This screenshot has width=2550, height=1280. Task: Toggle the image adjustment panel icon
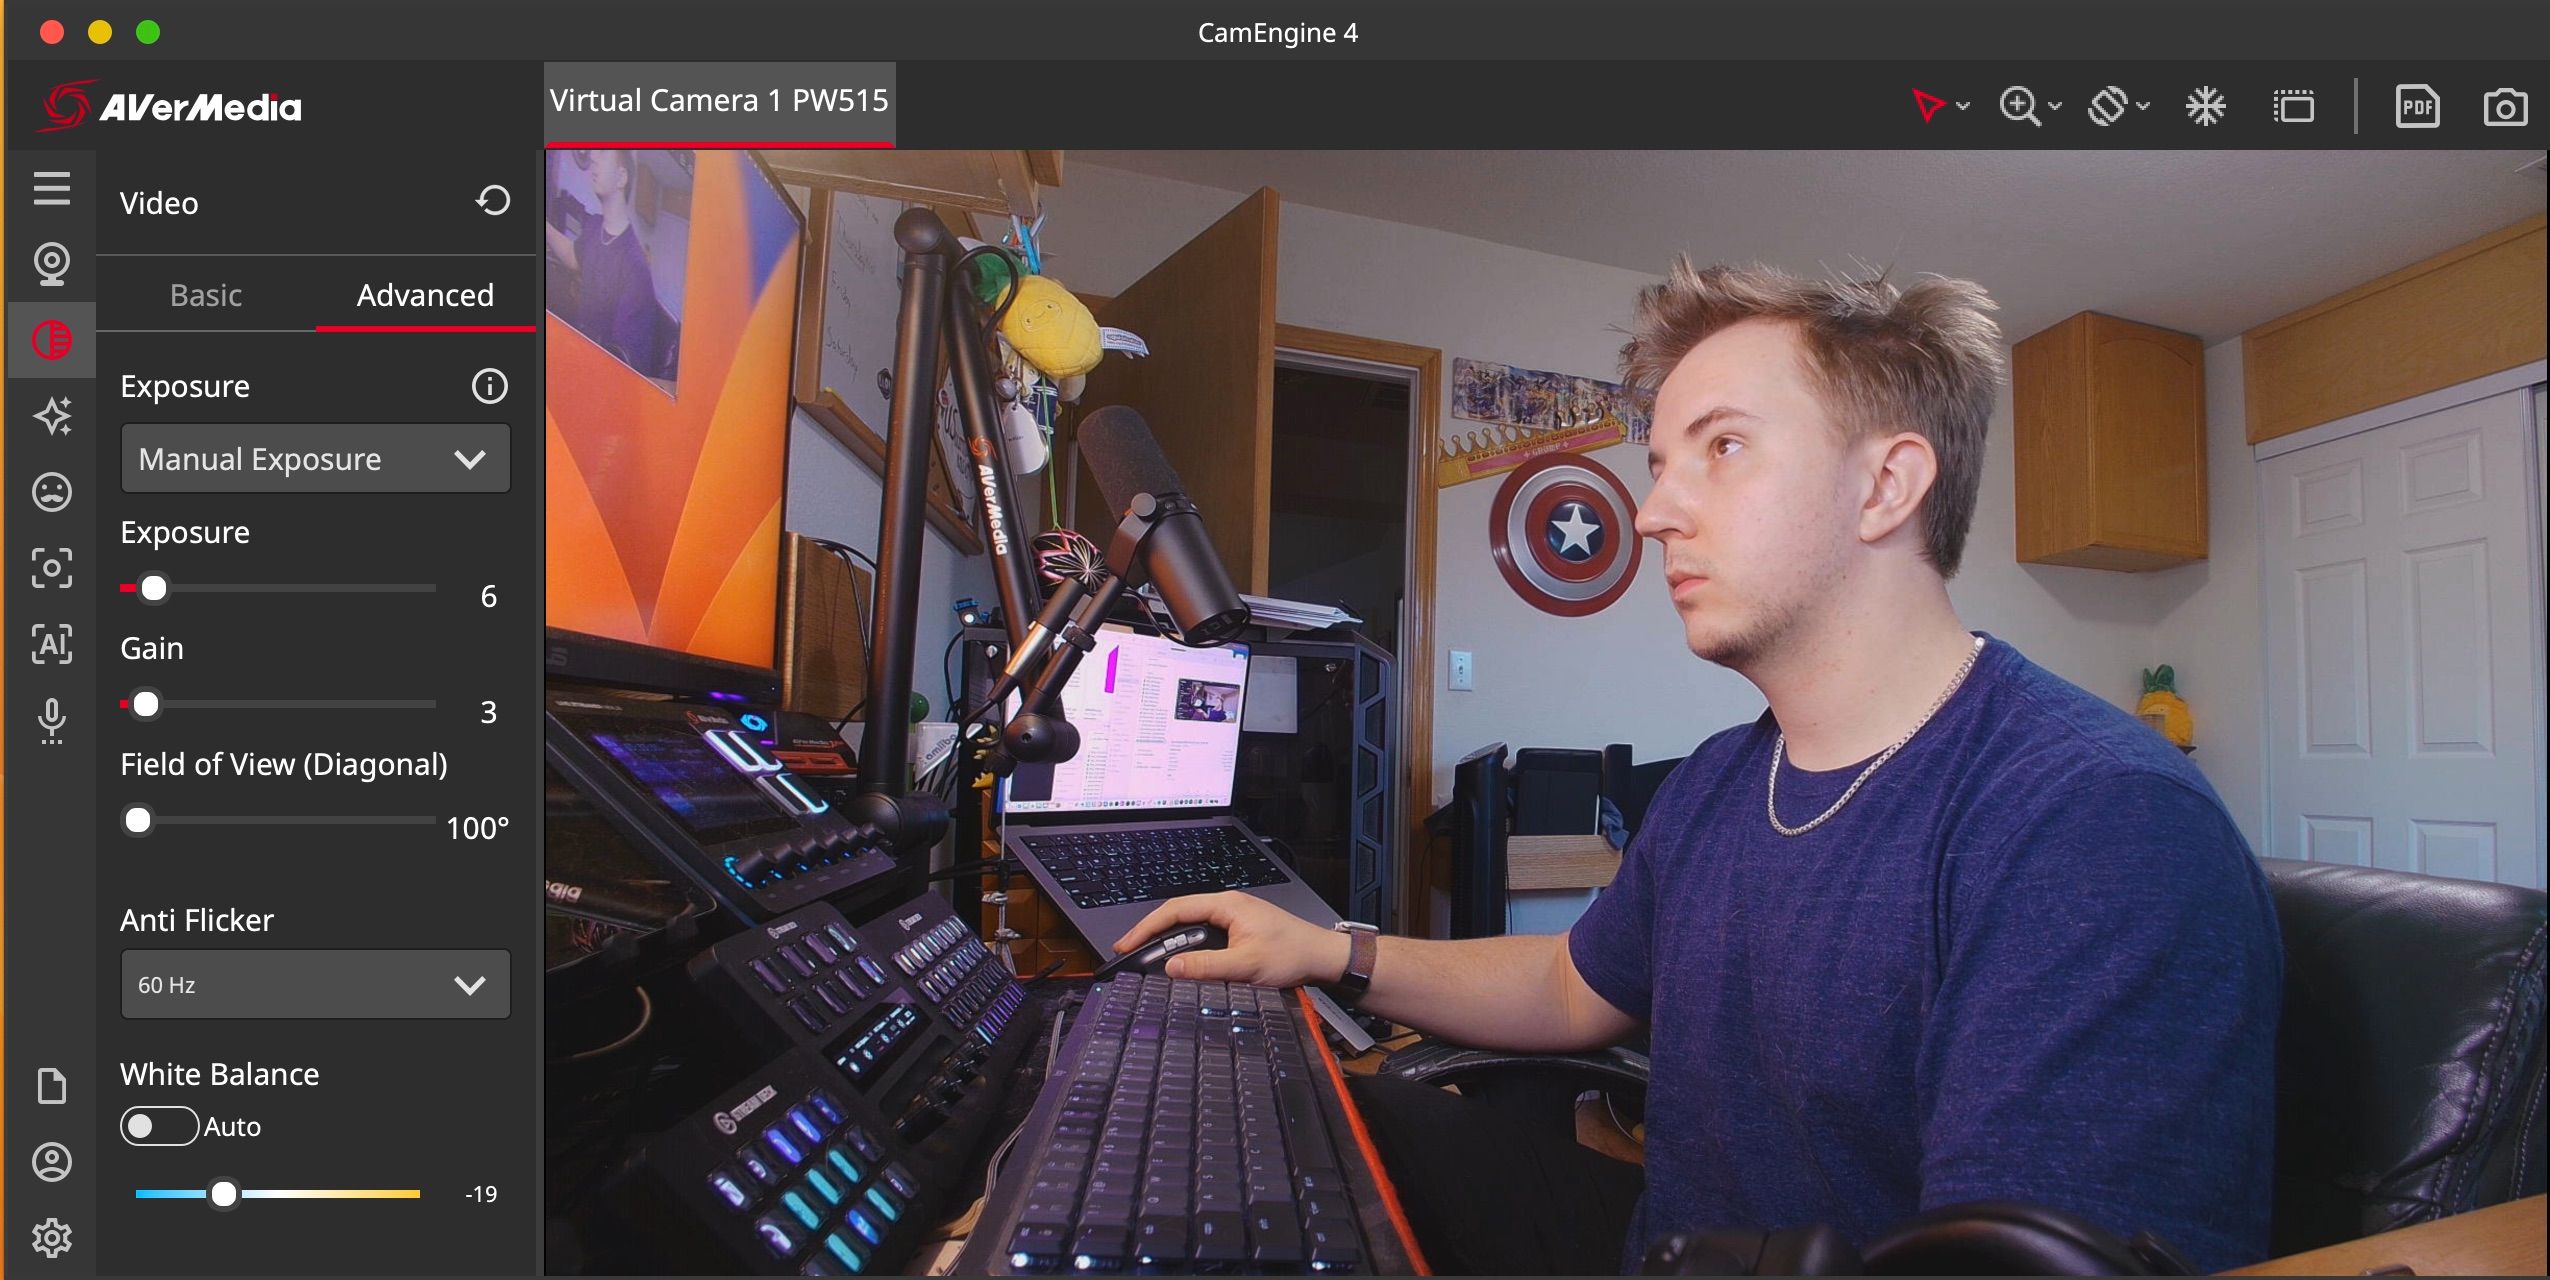[x=52, y=338]
